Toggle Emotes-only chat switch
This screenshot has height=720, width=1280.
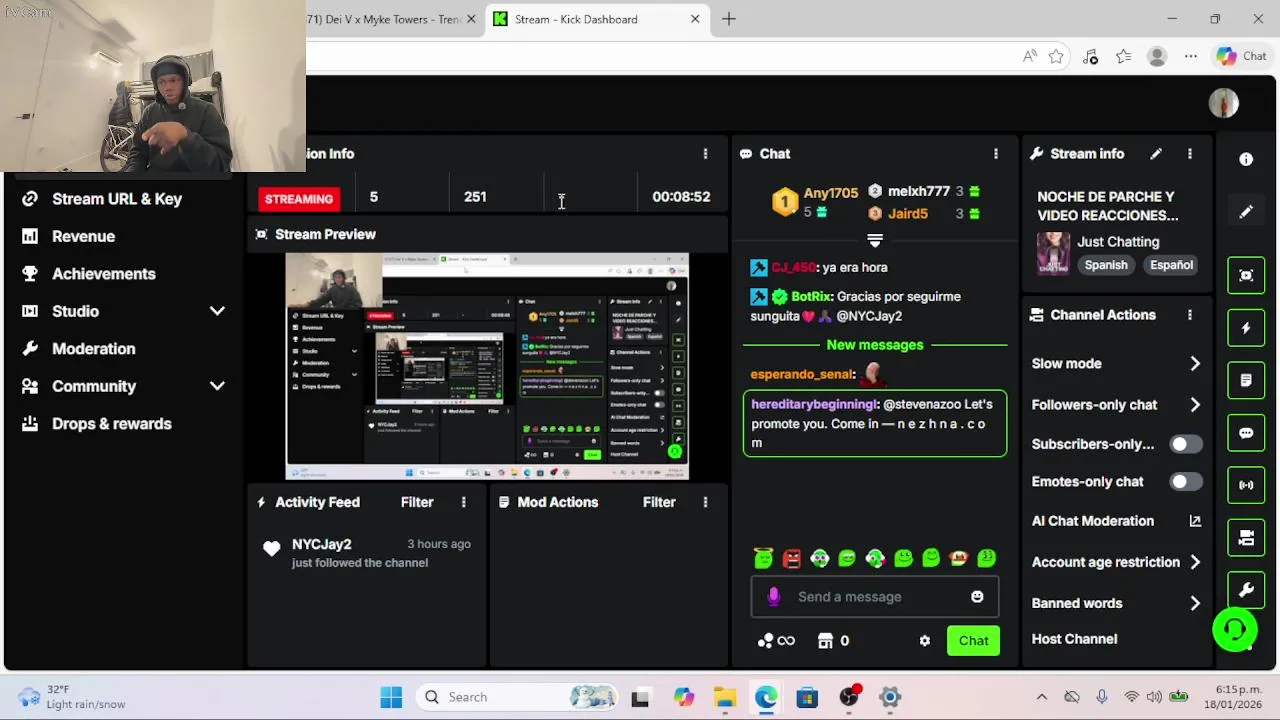(1185, 482)
